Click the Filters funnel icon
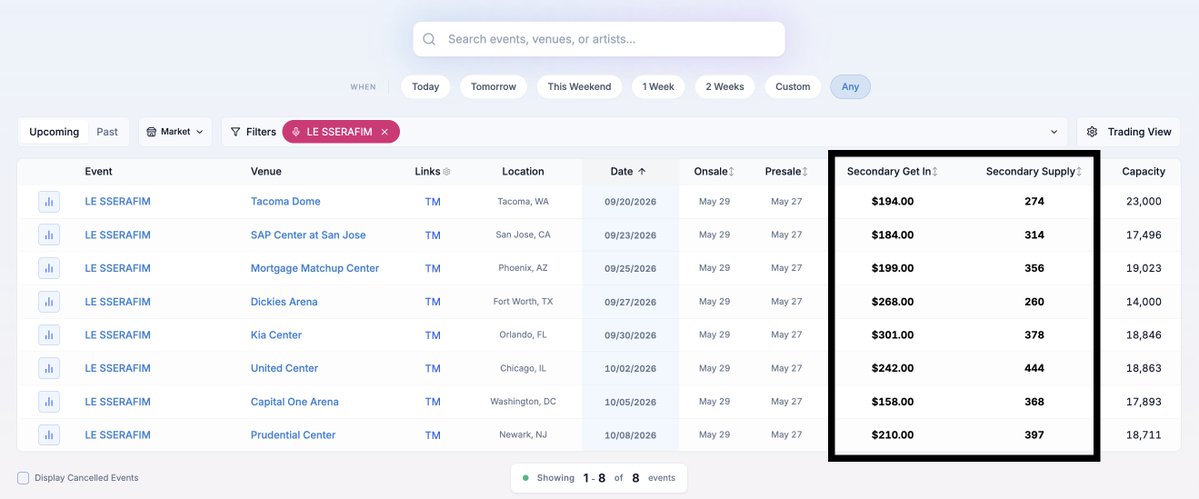 [x=236, y=132]
